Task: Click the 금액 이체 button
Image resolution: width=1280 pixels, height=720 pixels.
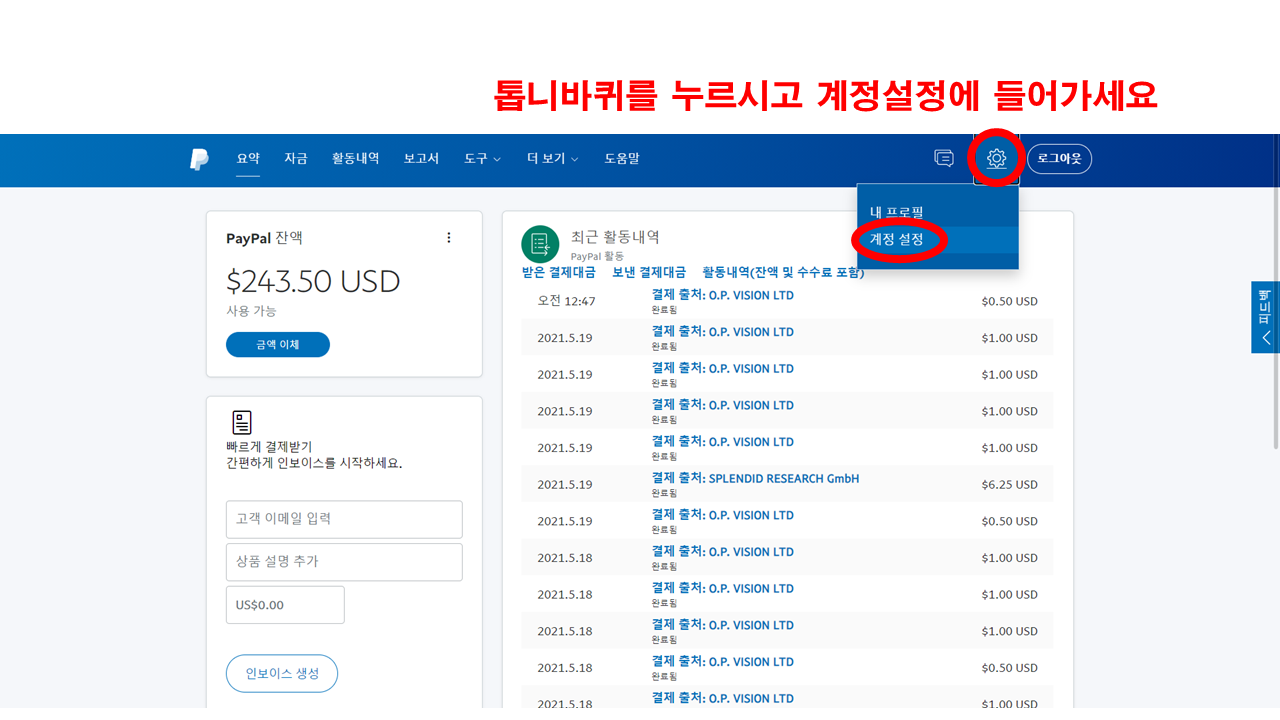Action: [278, 344]
